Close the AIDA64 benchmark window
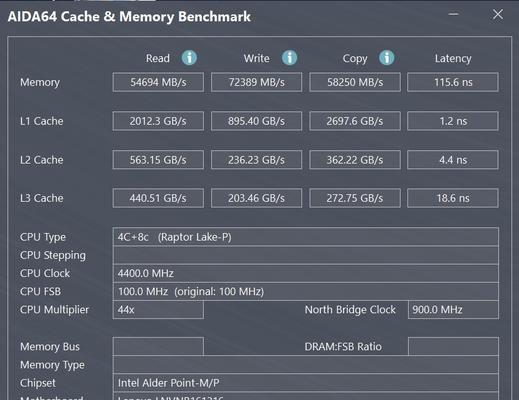Image resolution: width=519 pixels, height=400 pixels. point(498,14)
